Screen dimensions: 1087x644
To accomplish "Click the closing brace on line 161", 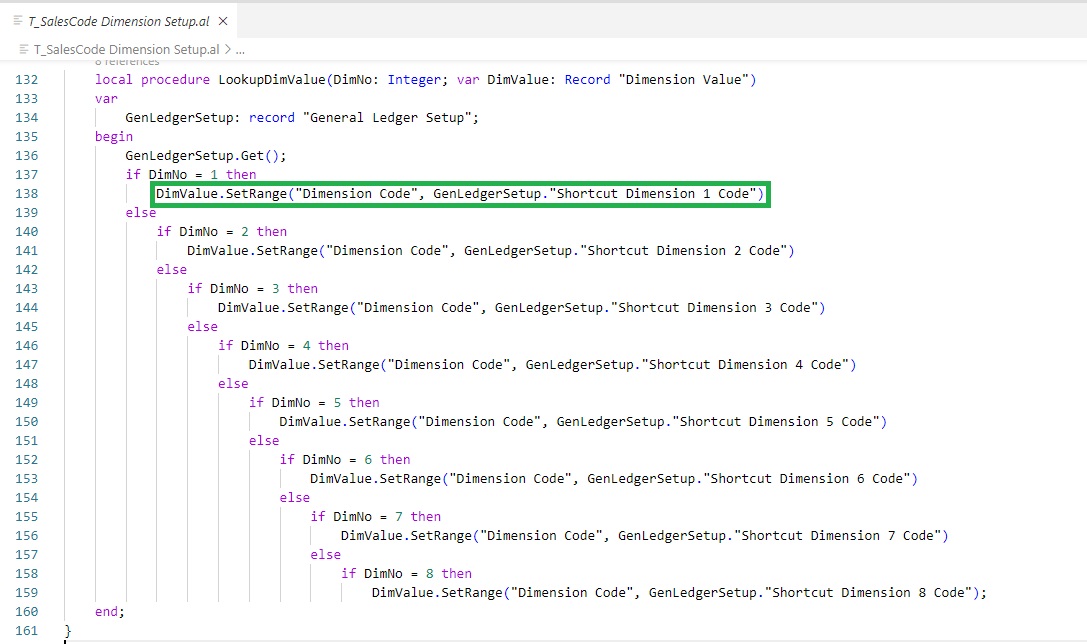I will tap(68, 631).
